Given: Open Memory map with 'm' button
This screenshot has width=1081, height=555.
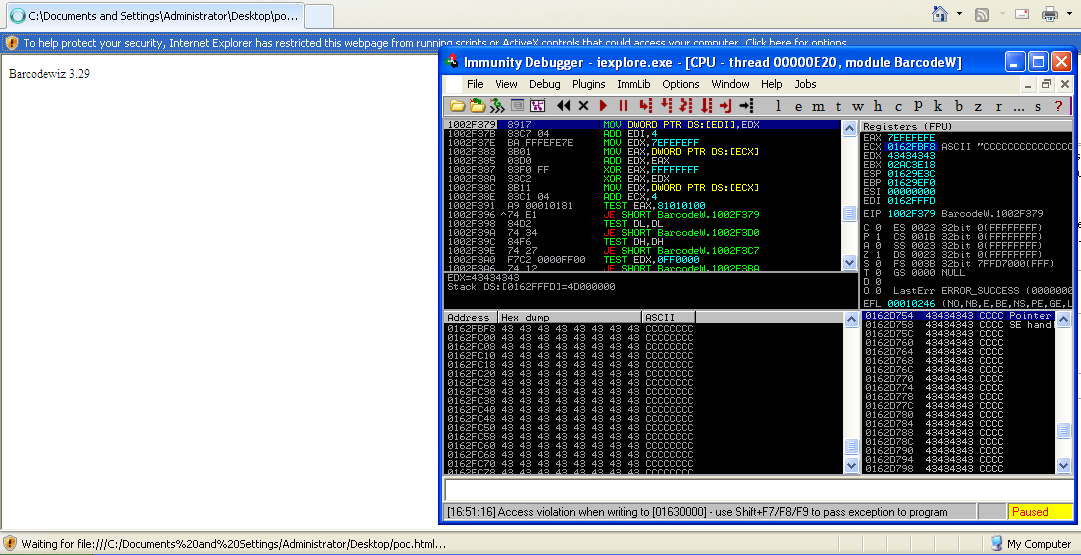Looking at the screenshot, I should 818,106.
